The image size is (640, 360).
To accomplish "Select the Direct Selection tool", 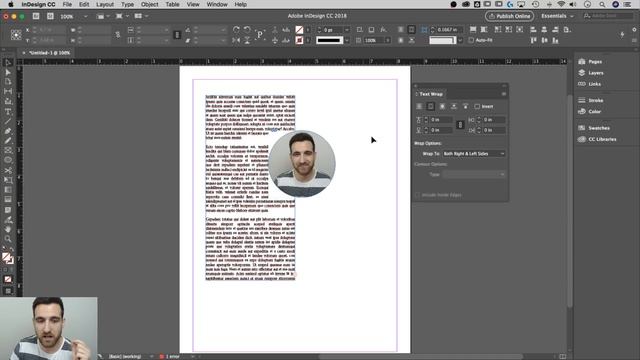I will [8, 72].
